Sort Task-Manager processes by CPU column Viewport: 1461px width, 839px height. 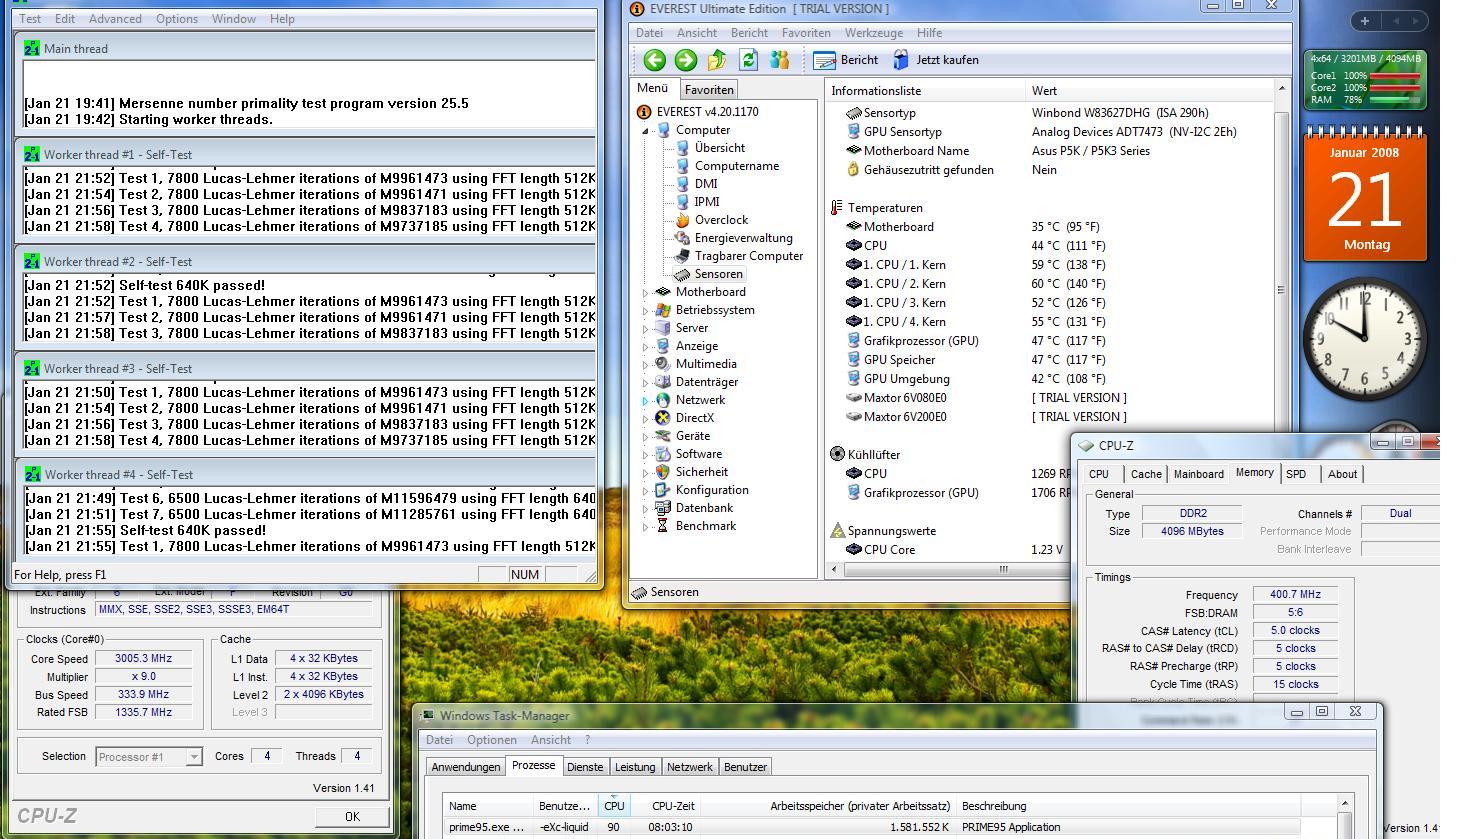click(x=614, y=806)
